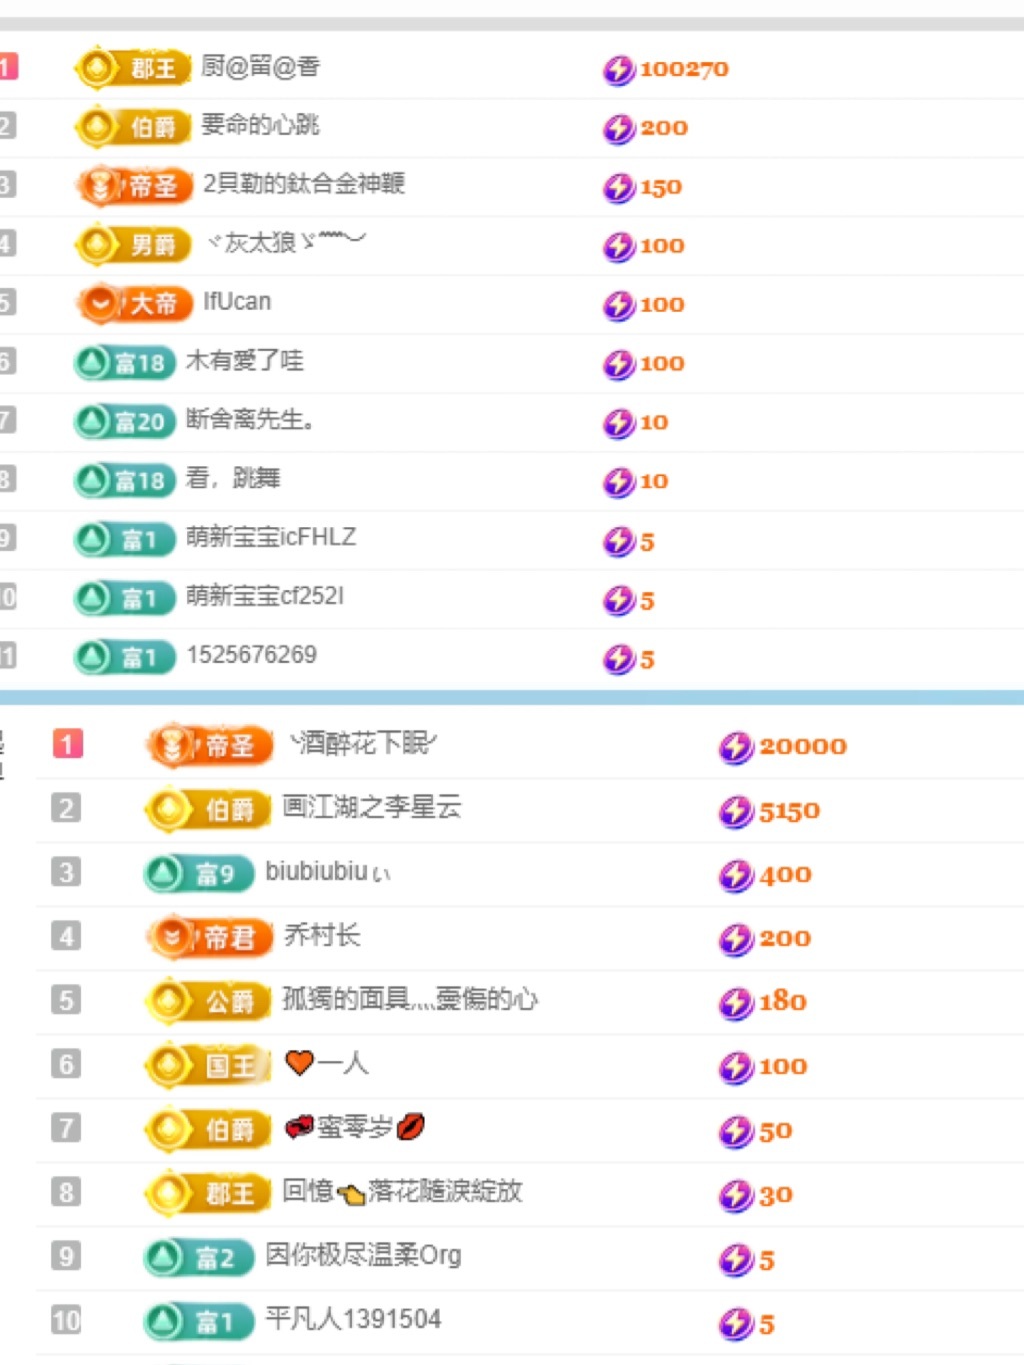Click the 公爵 badge of 孤独的面具
Screen dimensions: 1024x1365
coord(207,1001)
